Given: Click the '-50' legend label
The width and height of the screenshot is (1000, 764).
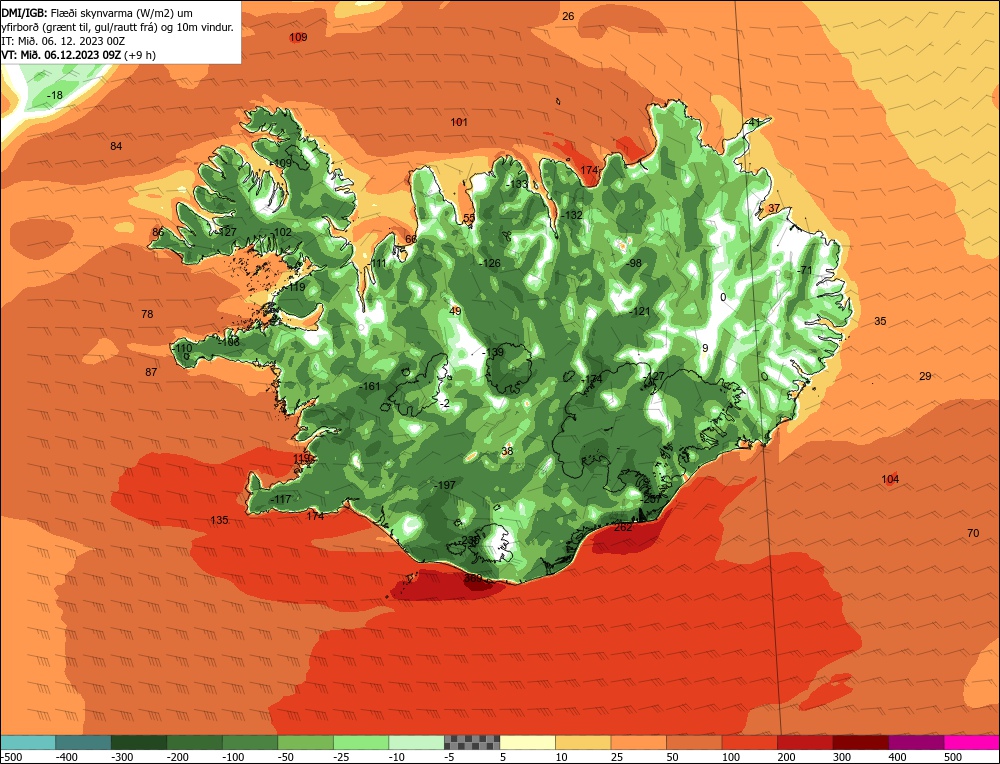Looking at the screenshot, I should 287,757.
